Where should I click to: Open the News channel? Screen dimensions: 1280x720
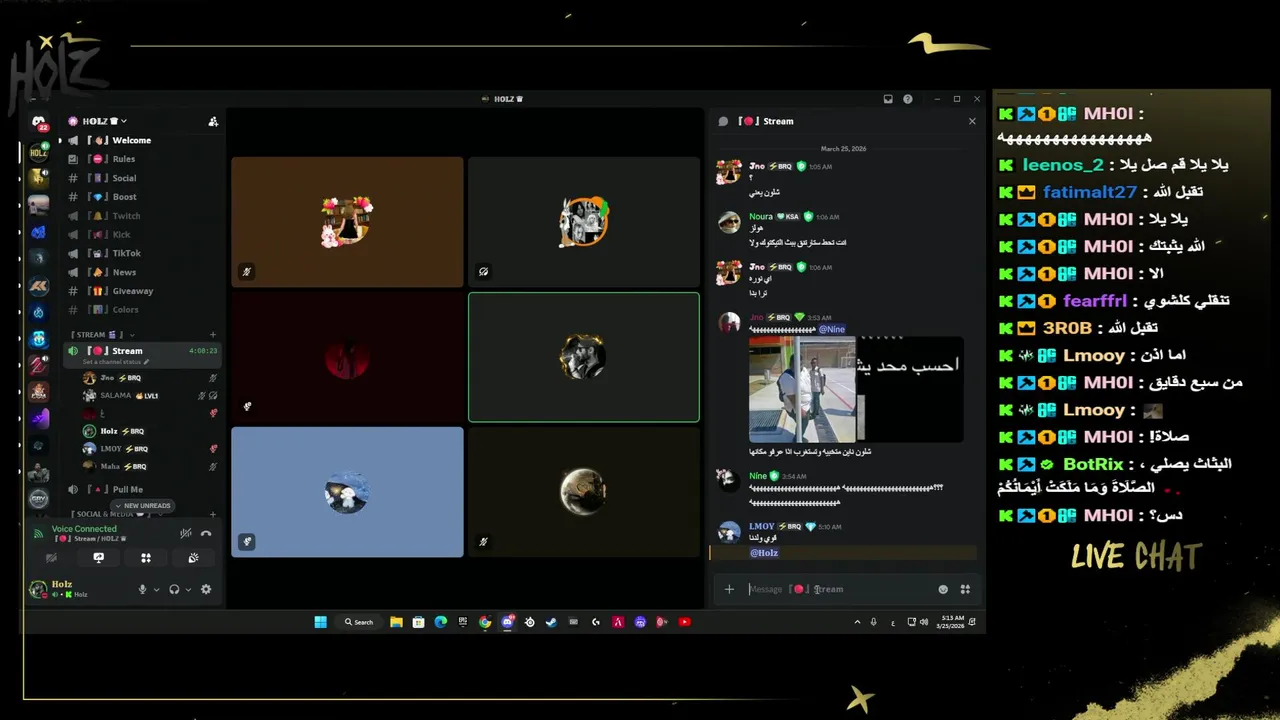142,272
